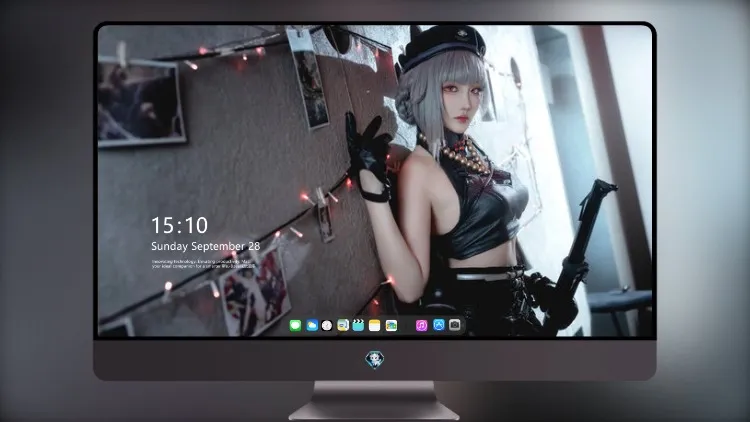Open the Weather app in dock
The image size is (750, 422).
click(x=312, y=326)
